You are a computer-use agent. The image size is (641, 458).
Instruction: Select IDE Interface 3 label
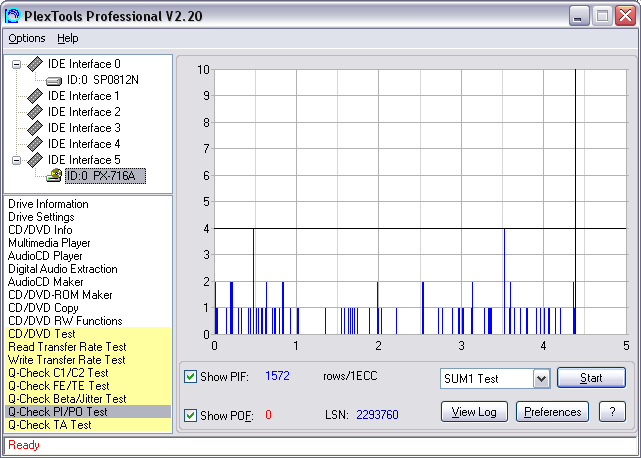(x=84, y=128)
